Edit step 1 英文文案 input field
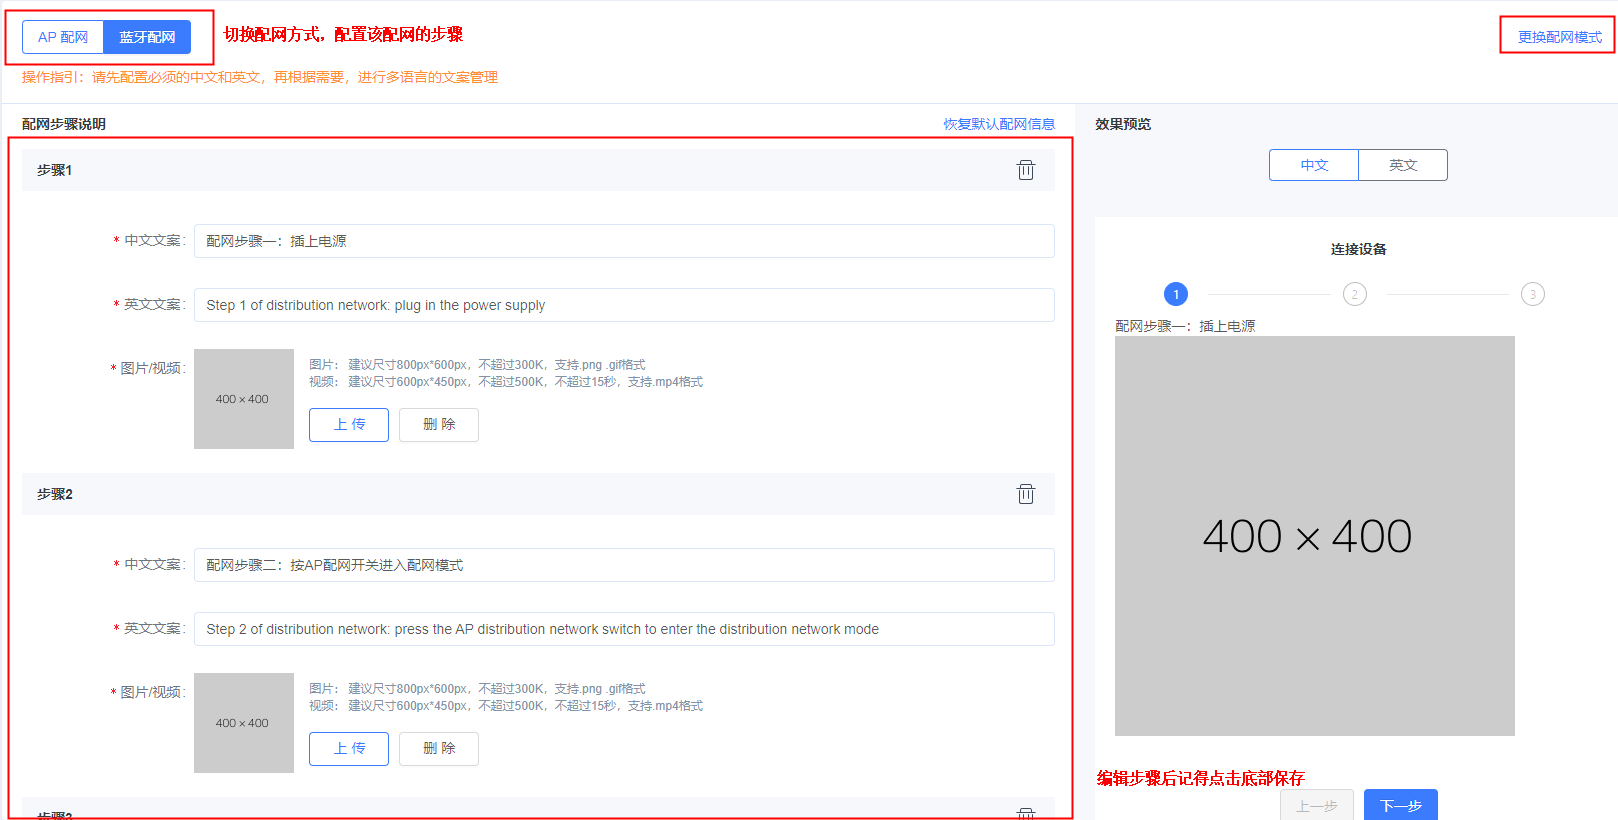Image resolution: width=1618 pixels, height=820 pixels. click(624, 305)
